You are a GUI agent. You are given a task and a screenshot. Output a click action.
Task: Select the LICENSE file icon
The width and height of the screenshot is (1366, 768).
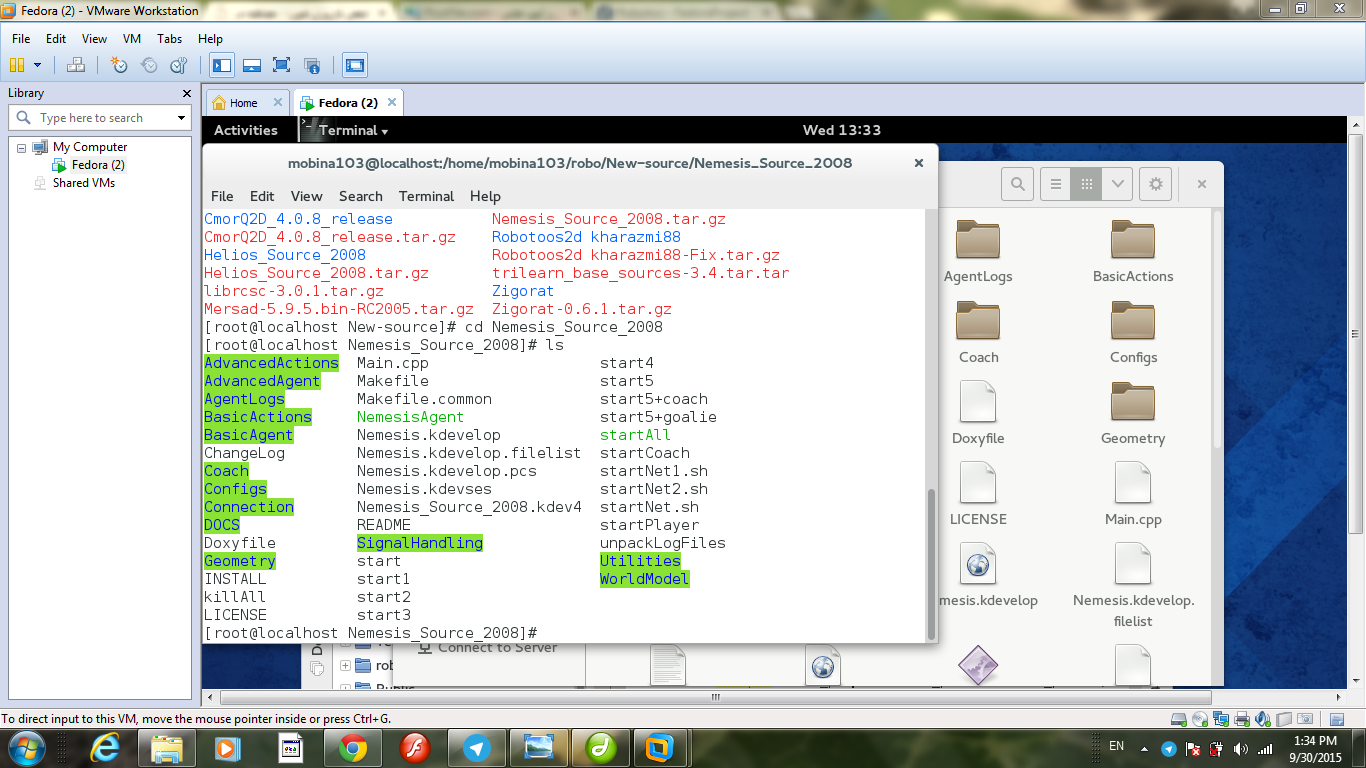pyautogui.click(x=978, y=482)
